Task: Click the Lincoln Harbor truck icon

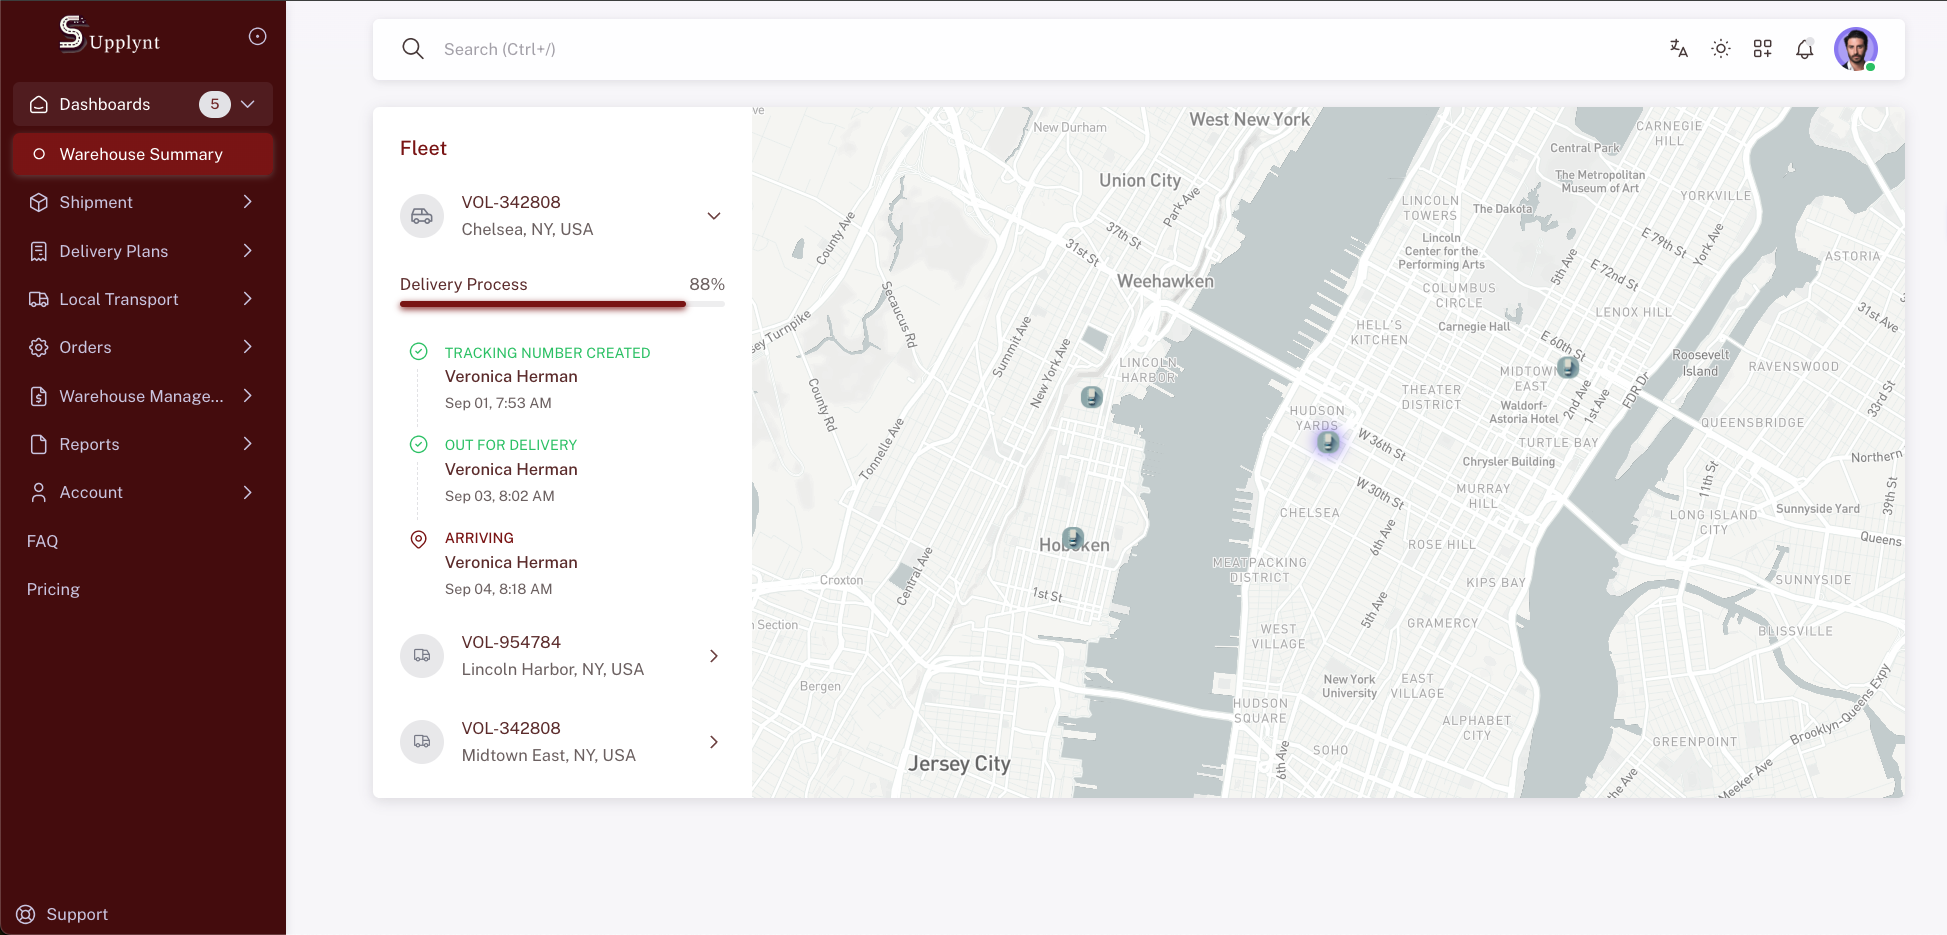Action: [x=422, y=656]
